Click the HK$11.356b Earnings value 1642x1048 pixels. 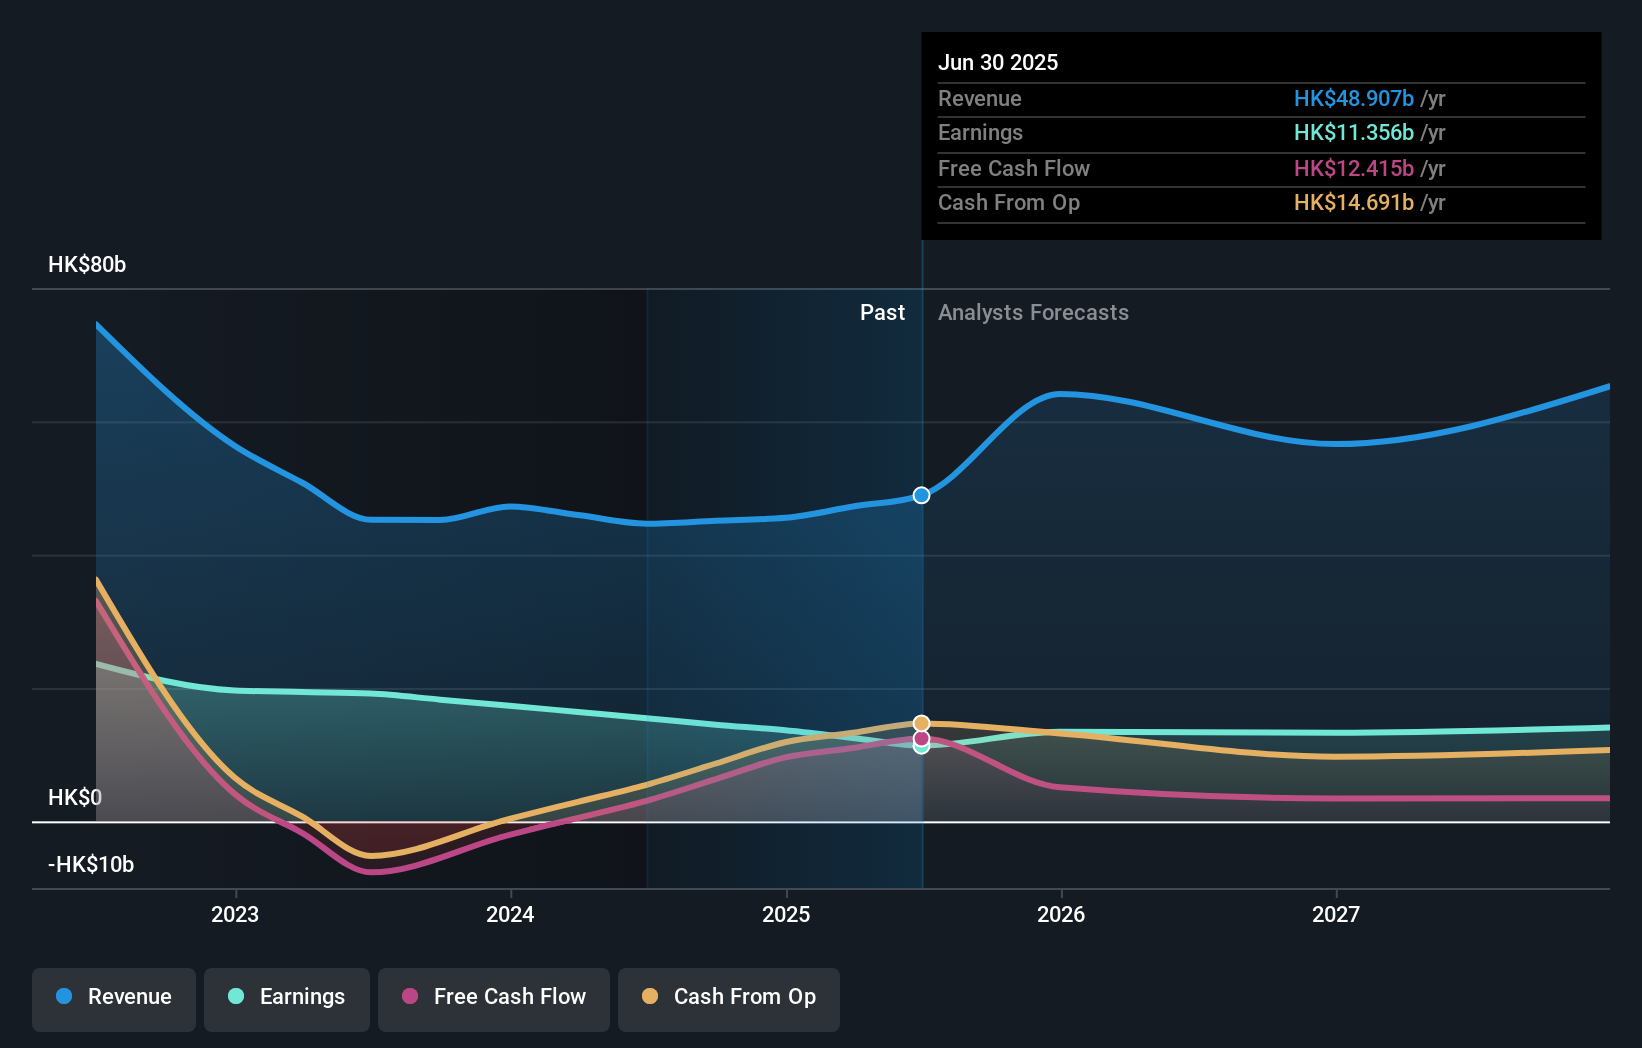point(1353,133)
